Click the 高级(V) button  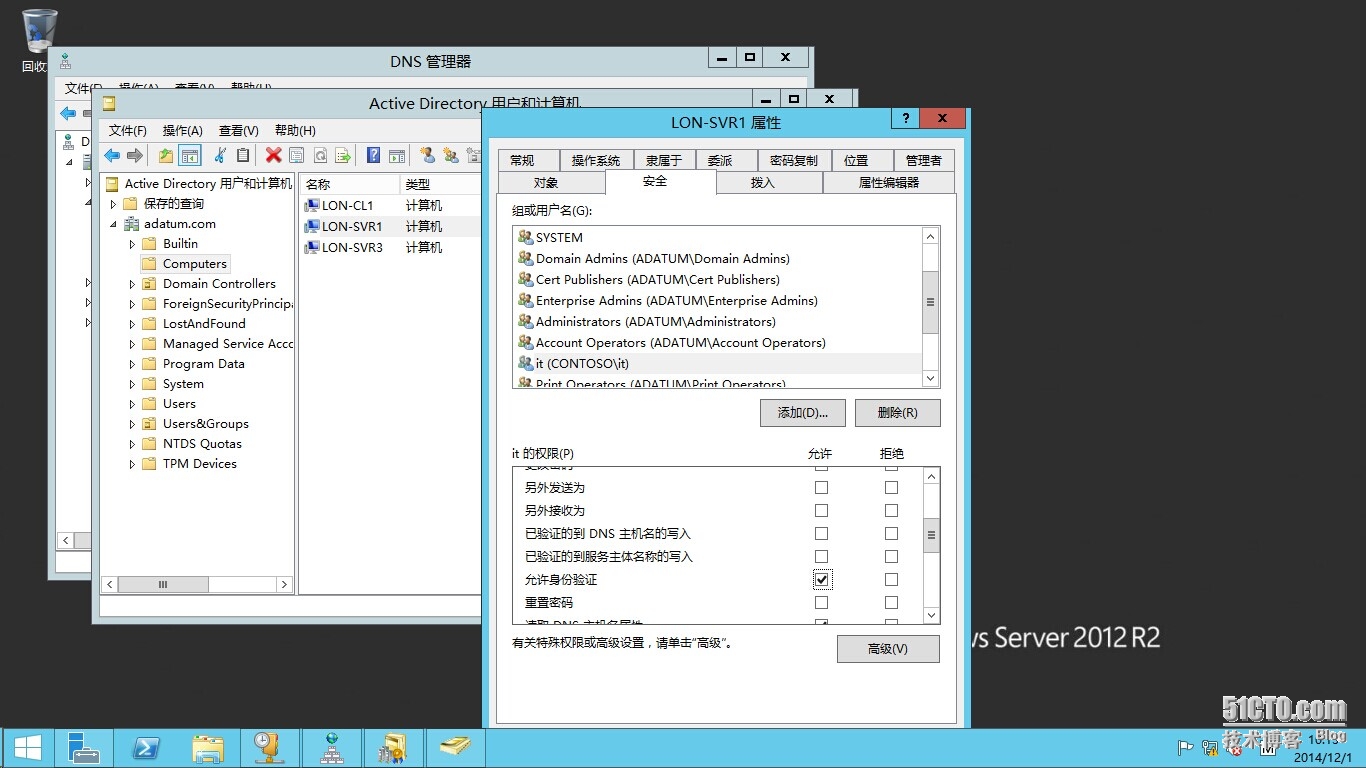coord(888,649)
